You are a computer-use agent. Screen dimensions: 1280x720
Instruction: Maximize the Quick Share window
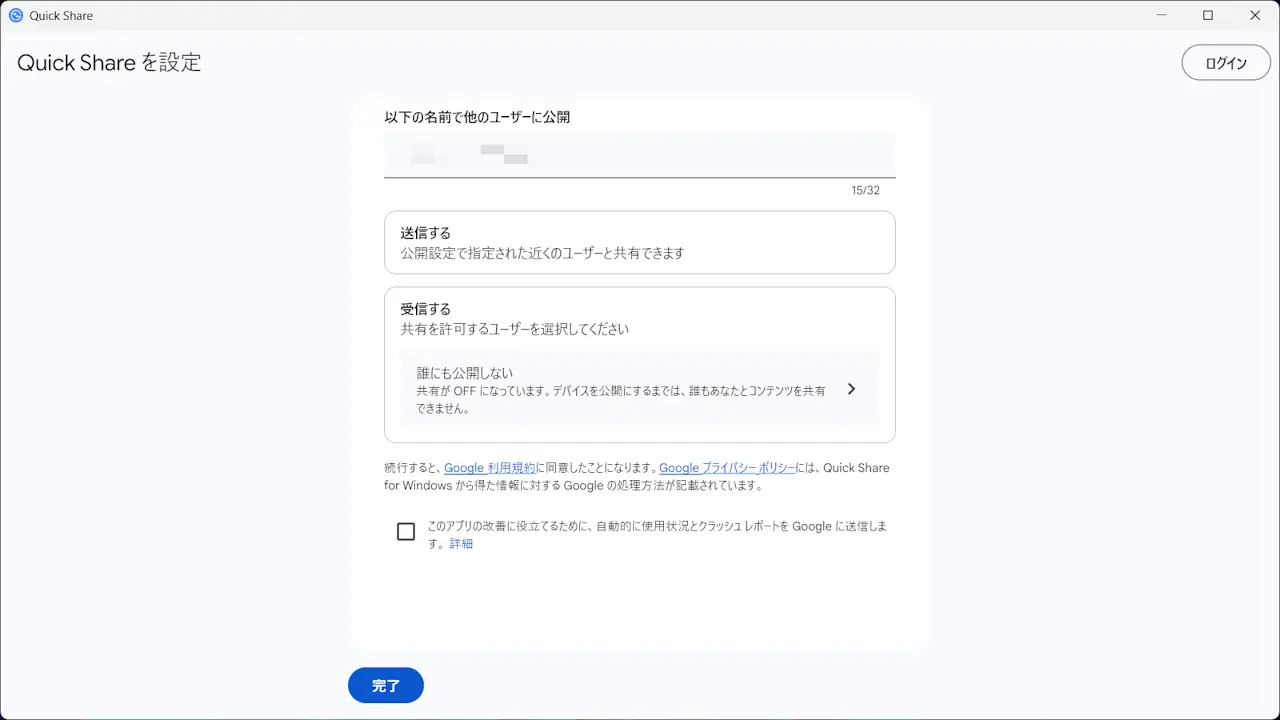pyautogui.click(x=1208, y=15)
